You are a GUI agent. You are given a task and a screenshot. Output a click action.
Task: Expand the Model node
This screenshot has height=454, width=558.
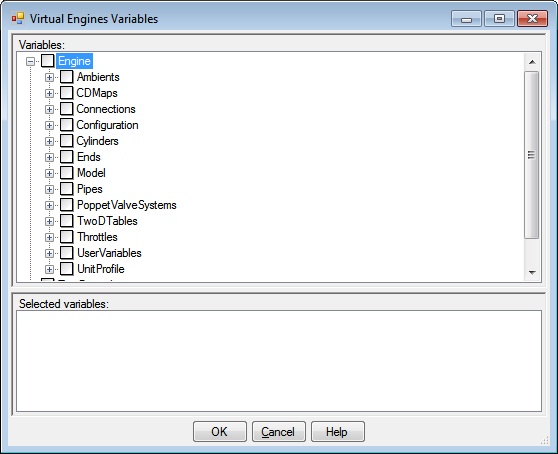pos(49,173)
